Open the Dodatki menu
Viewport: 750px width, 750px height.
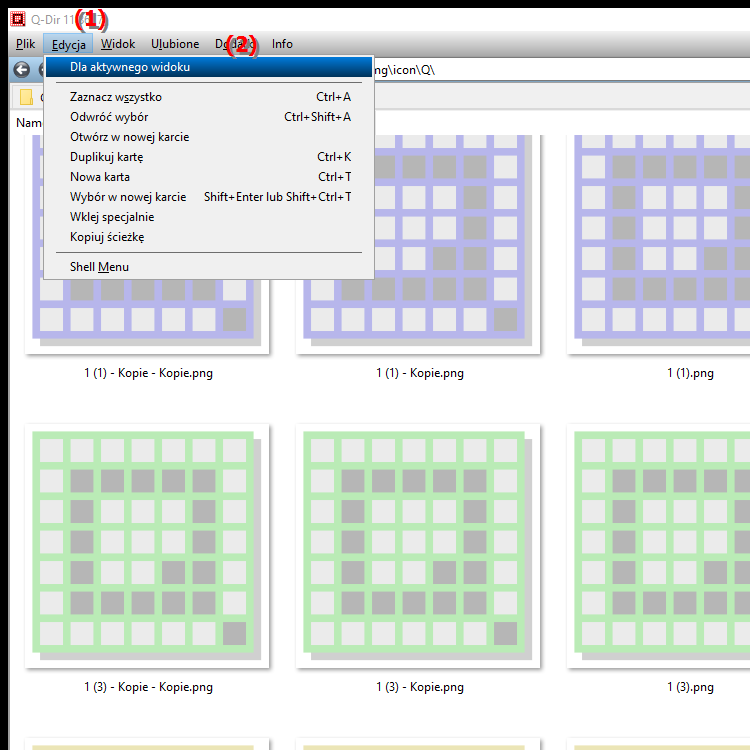234,44
